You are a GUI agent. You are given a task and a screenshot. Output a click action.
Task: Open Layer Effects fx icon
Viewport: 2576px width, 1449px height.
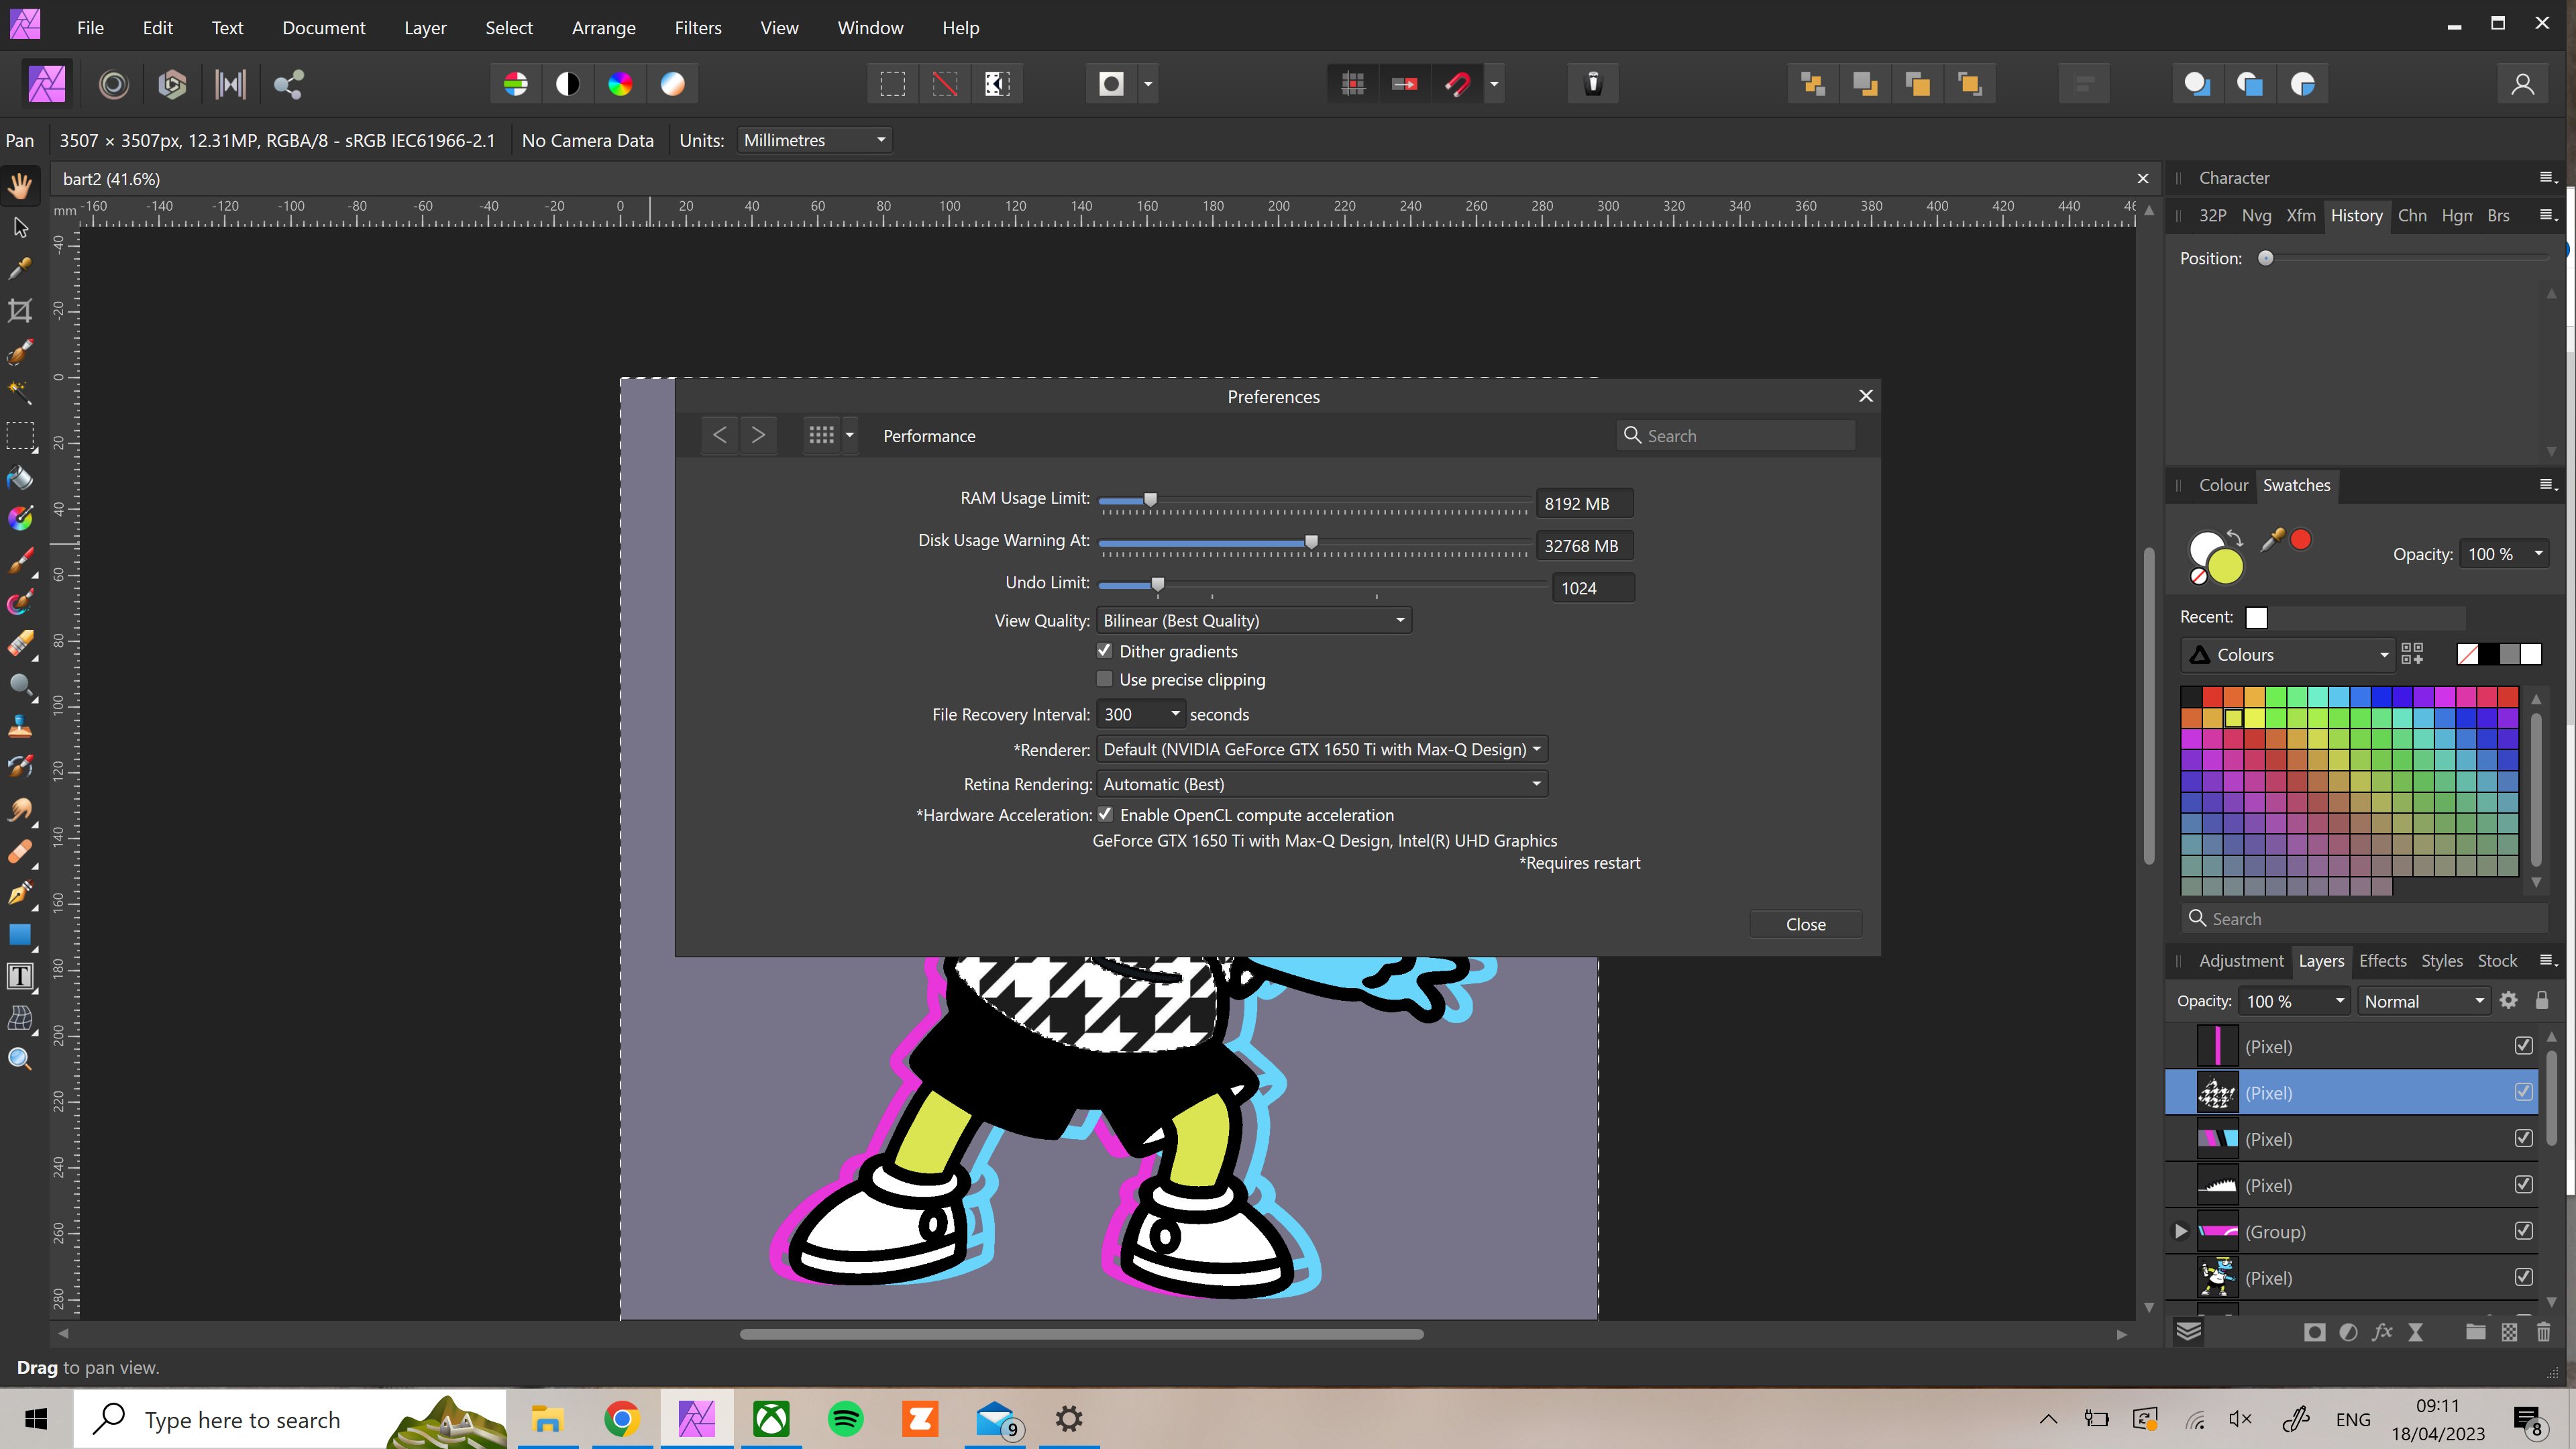[x=2382, y=1332]
